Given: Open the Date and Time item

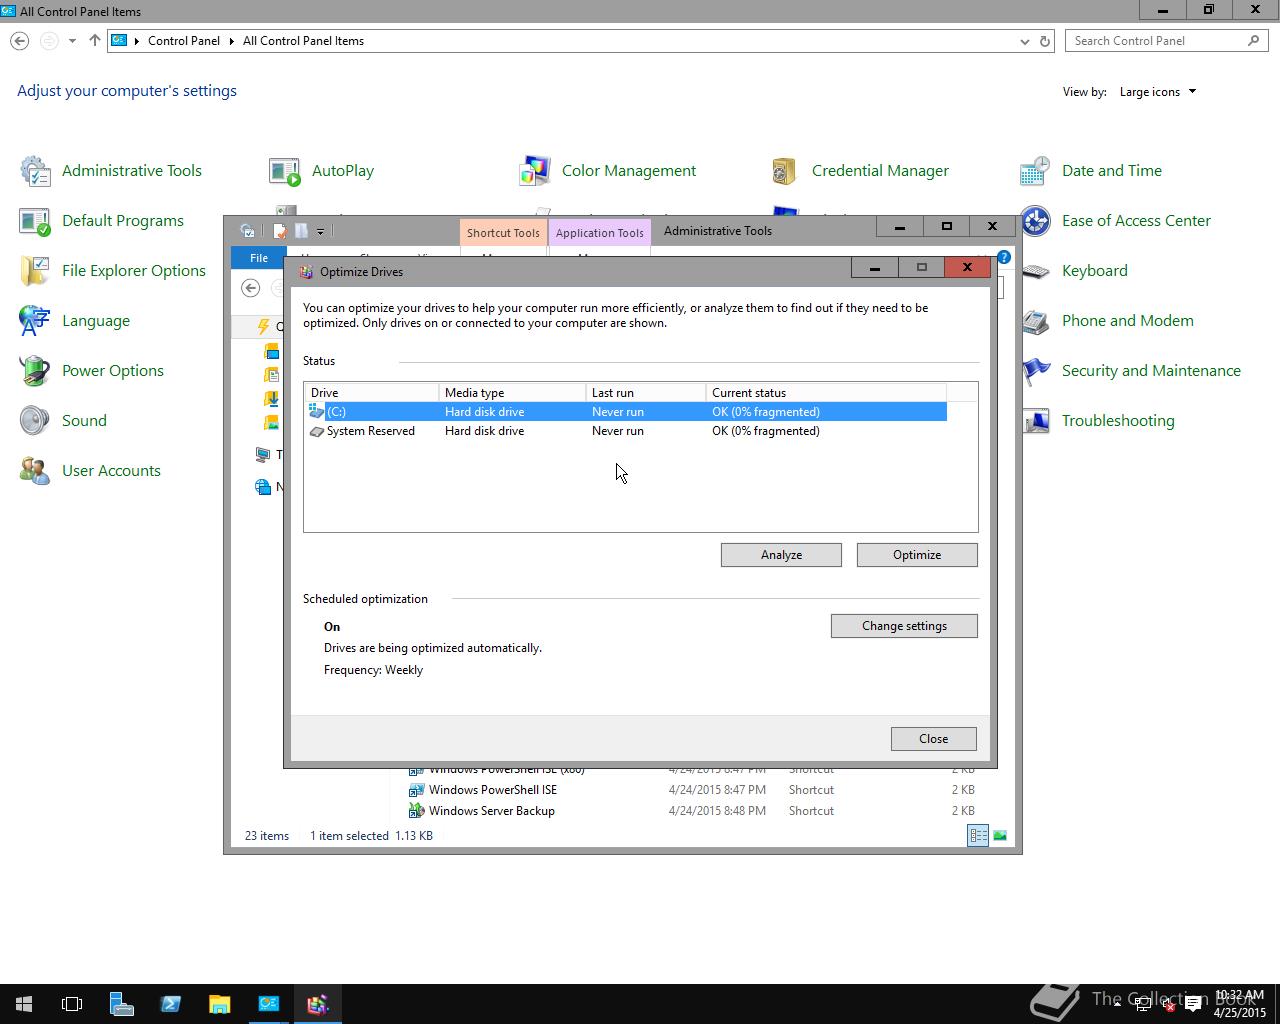Looking at the screenshot, I should tap(1091, 171).
